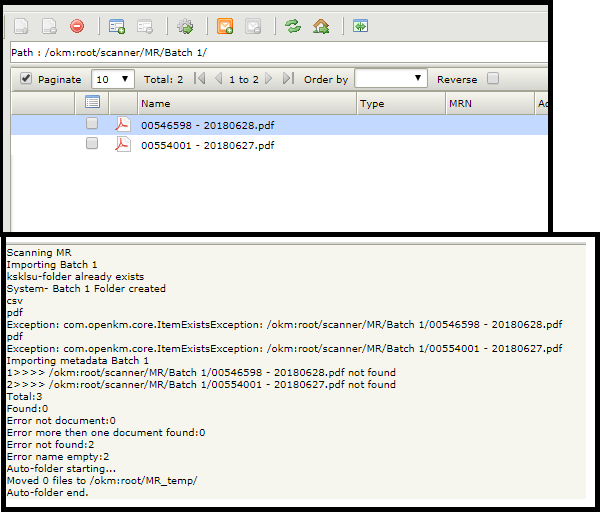Expand the Order by dropdown
The image size is (612, 531).
pos(390,79)
